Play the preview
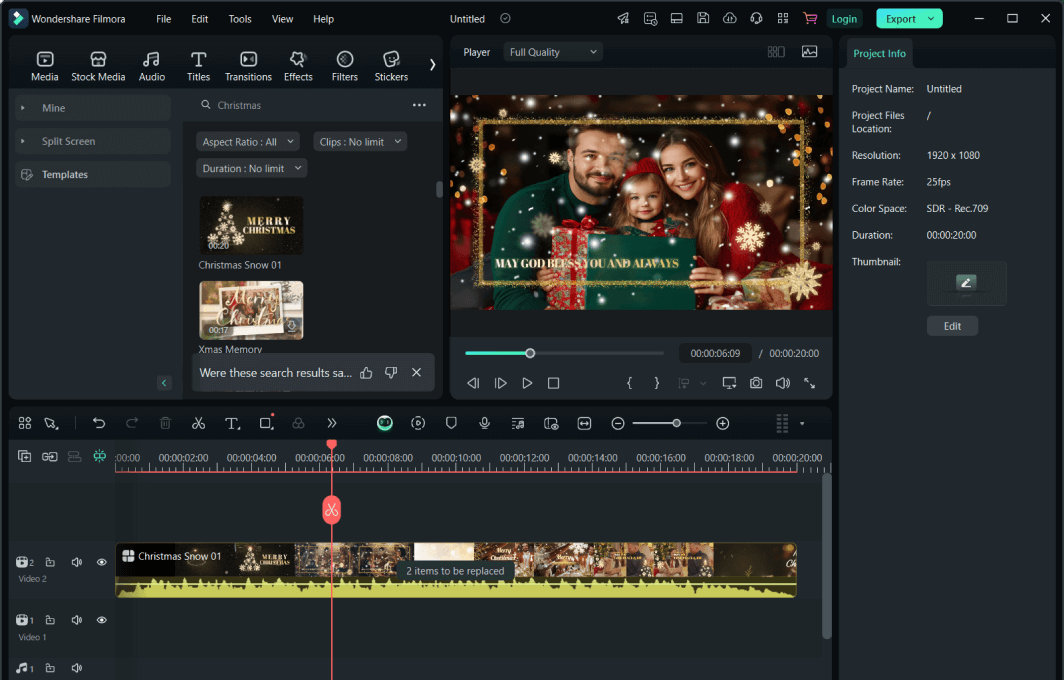1064x680 pixels. (527, 383)
